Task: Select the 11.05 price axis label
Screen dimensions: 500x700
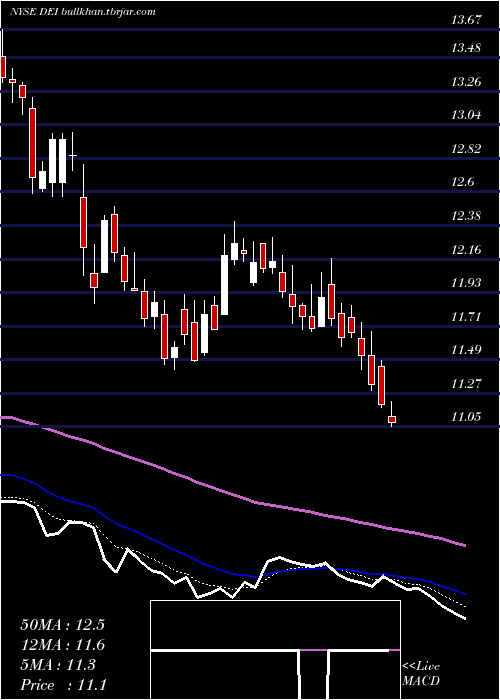Action: (x=466, y=417)
